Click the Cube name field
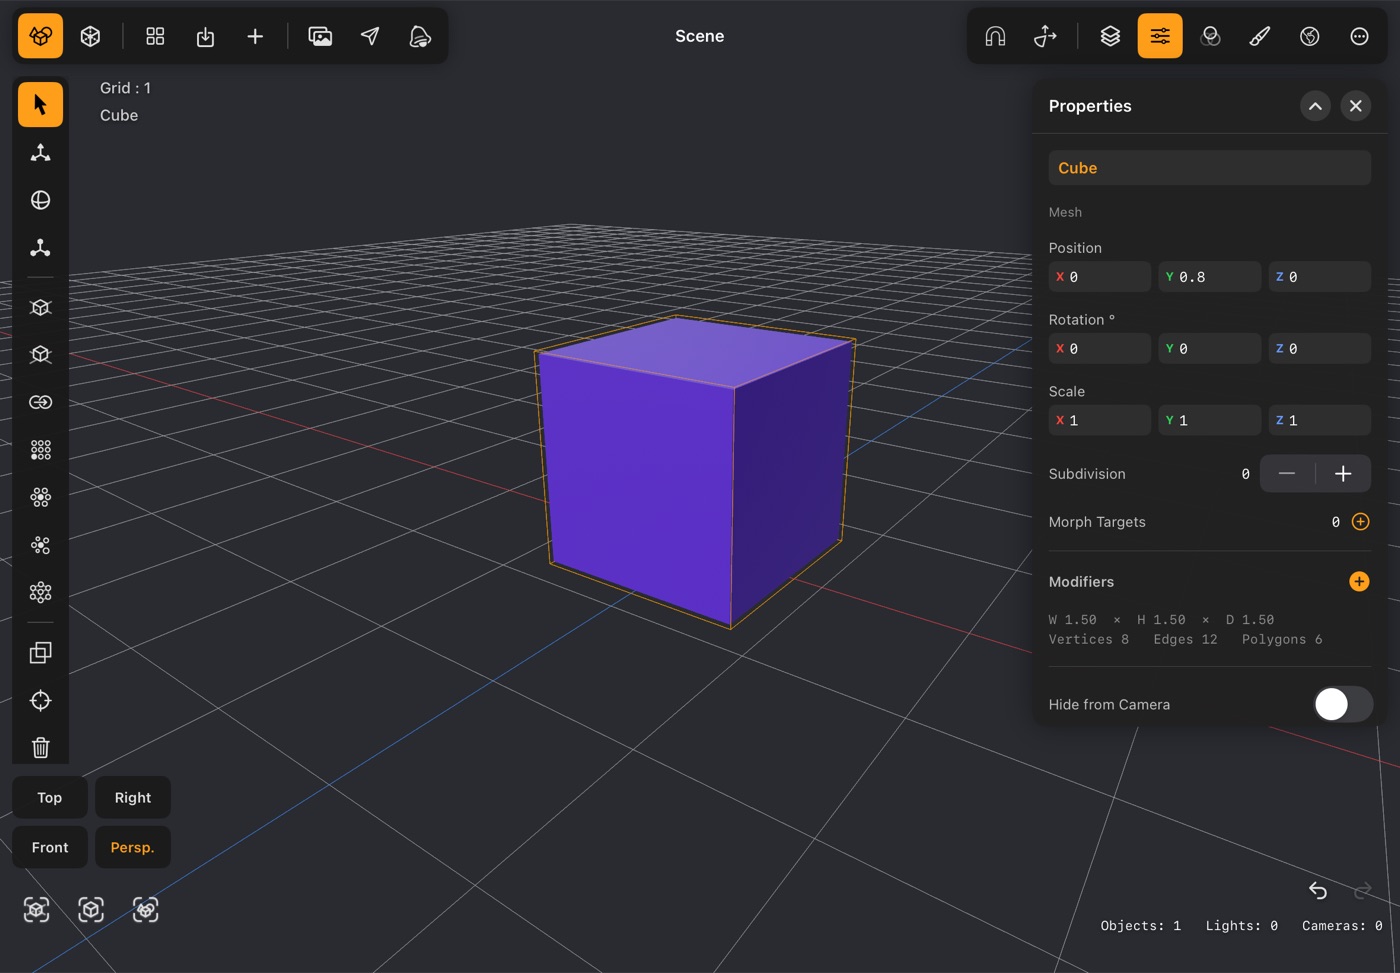This screenshot has width=1400, height=973. tap(1209, 168)
